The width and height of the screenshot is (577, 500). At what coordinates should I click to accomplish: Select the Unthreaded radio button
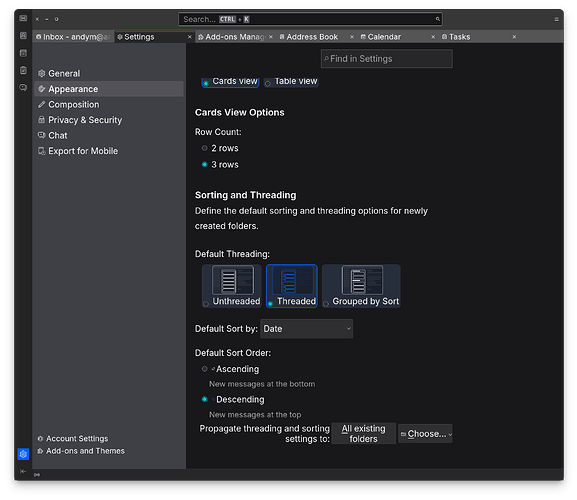[206, 304]
